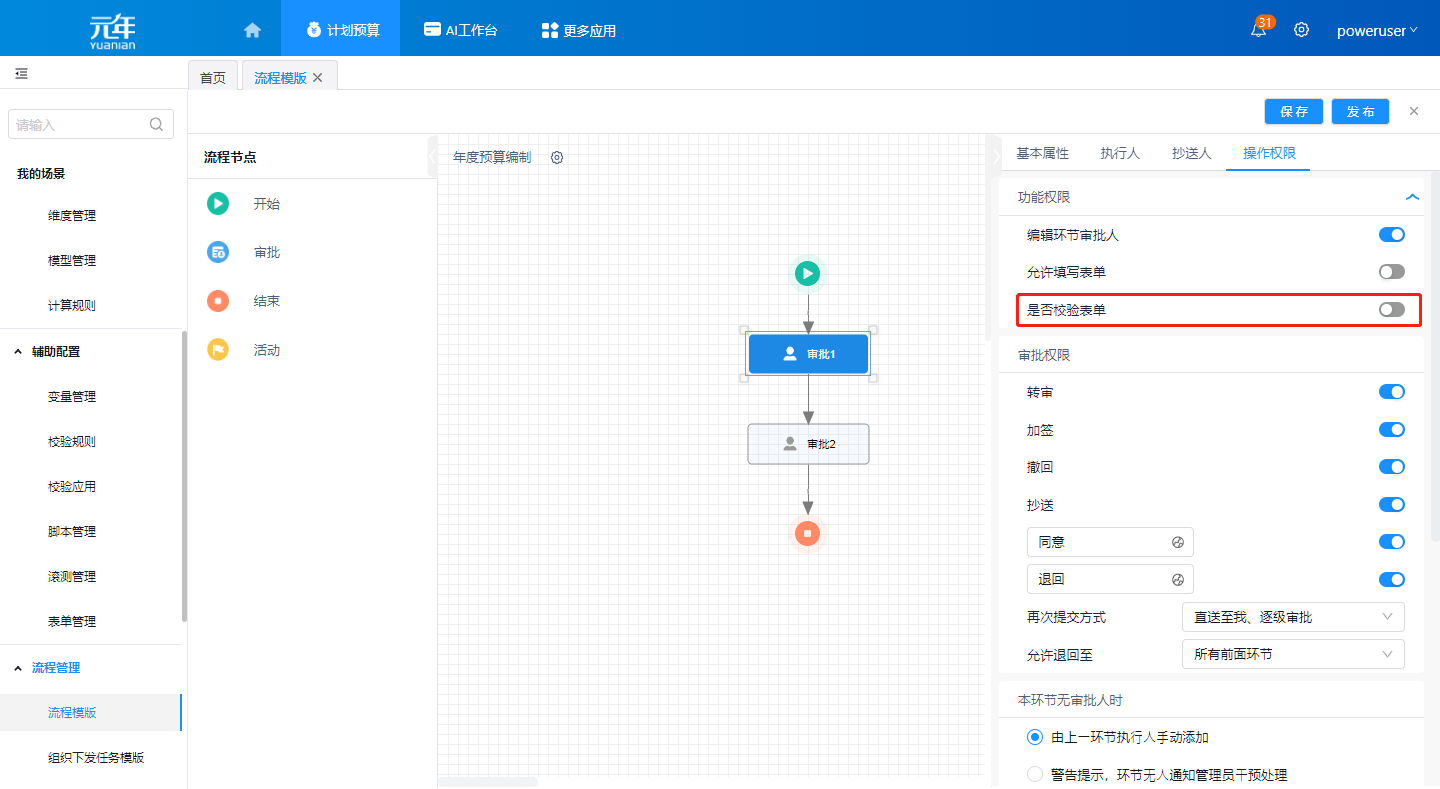Viewport: 1440px width, 789px height.
Task: Click the green Start node icon in palette
Action: (x=218, y=204)
